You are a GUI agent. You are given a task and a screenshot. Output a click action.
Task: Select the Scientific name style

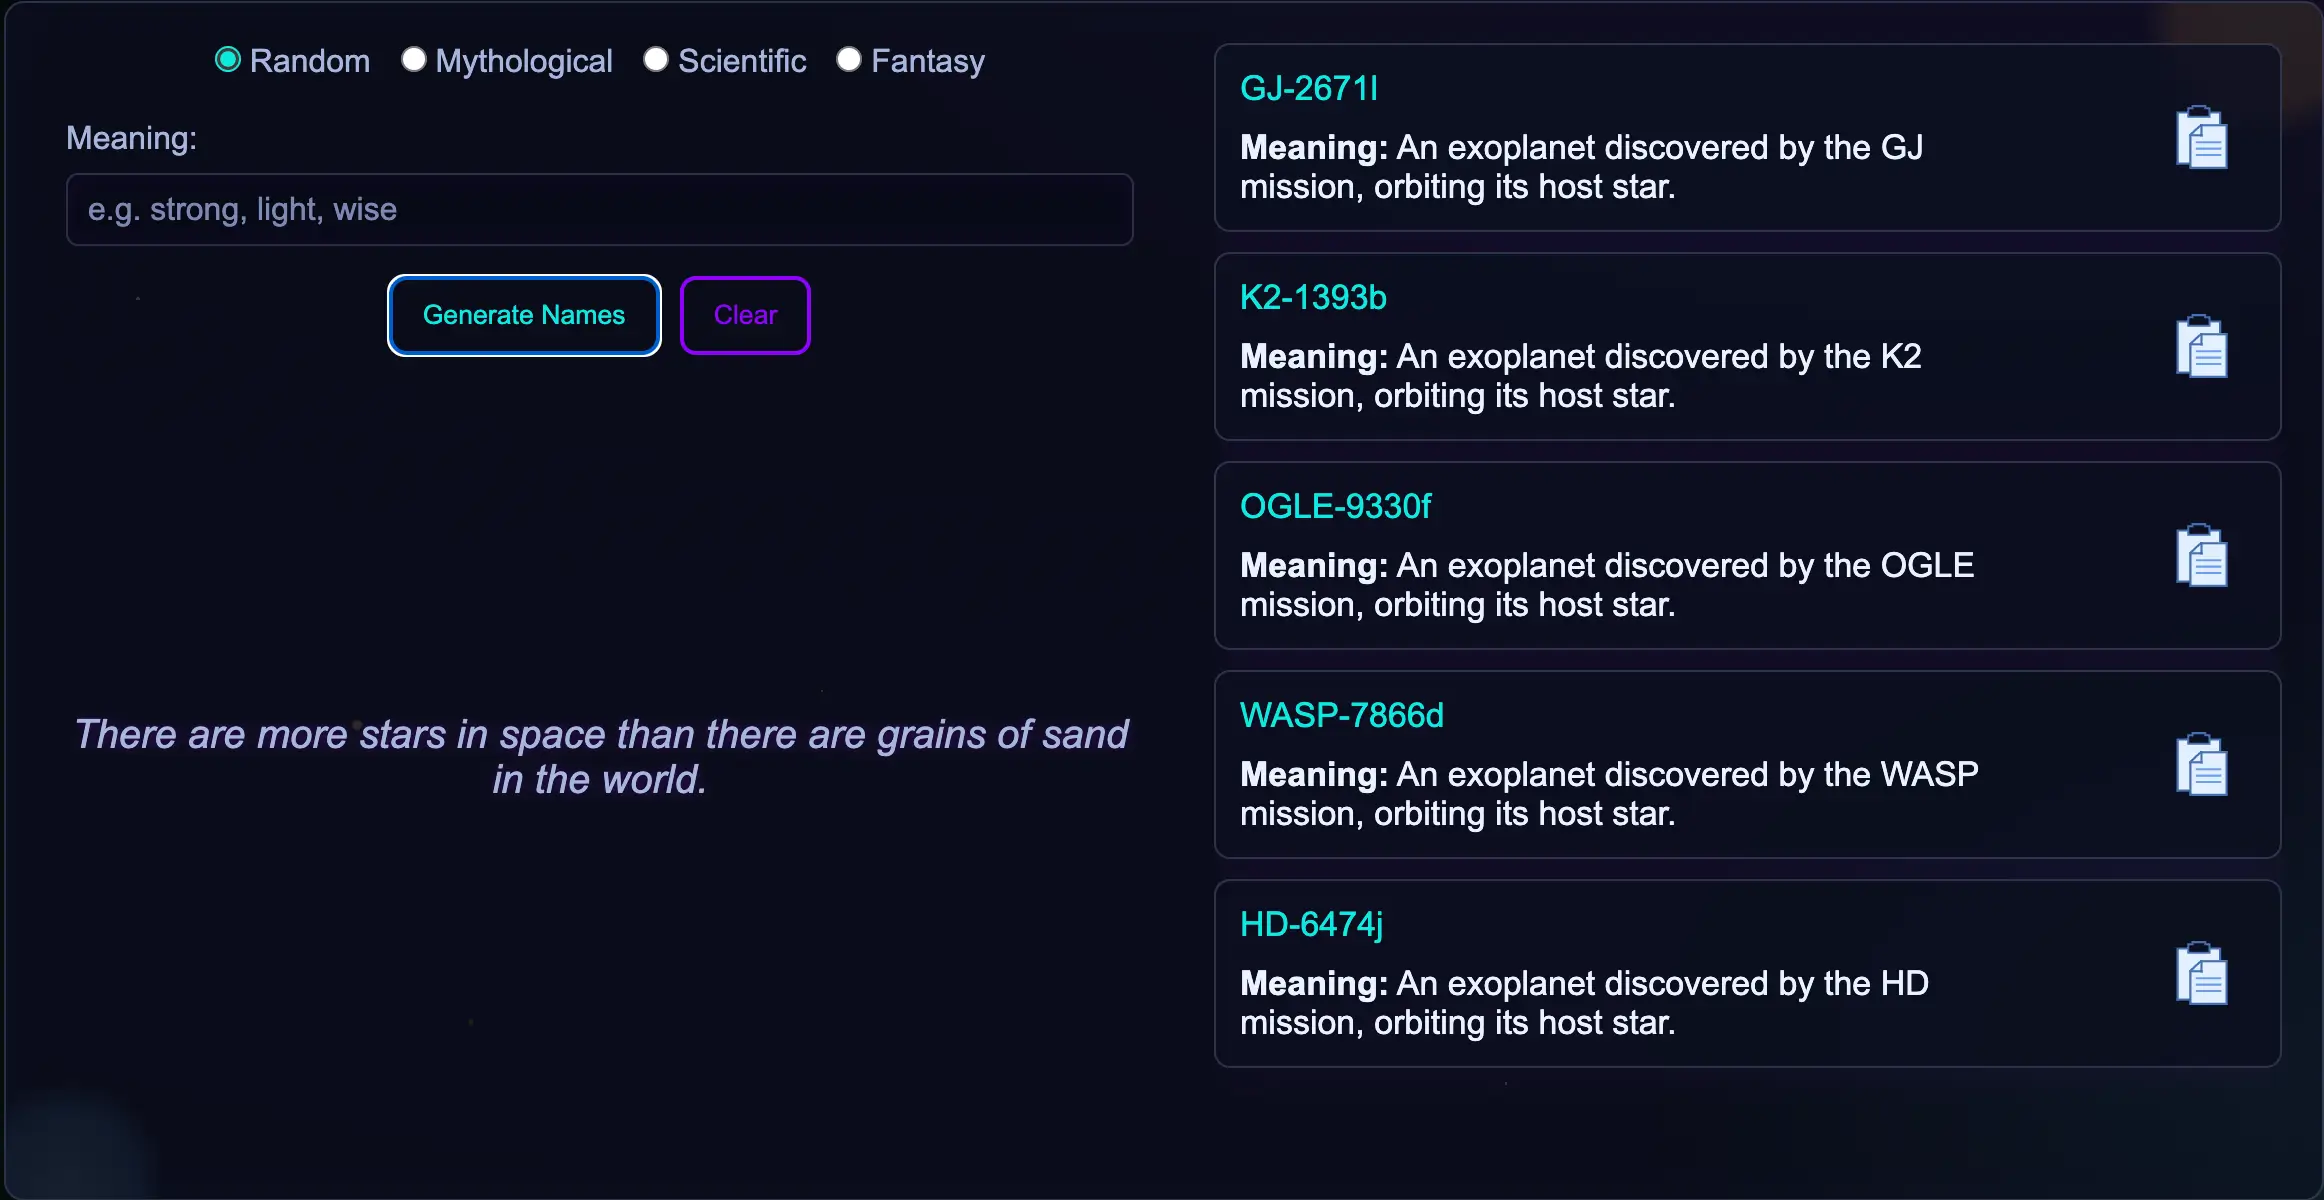[656, 59]
